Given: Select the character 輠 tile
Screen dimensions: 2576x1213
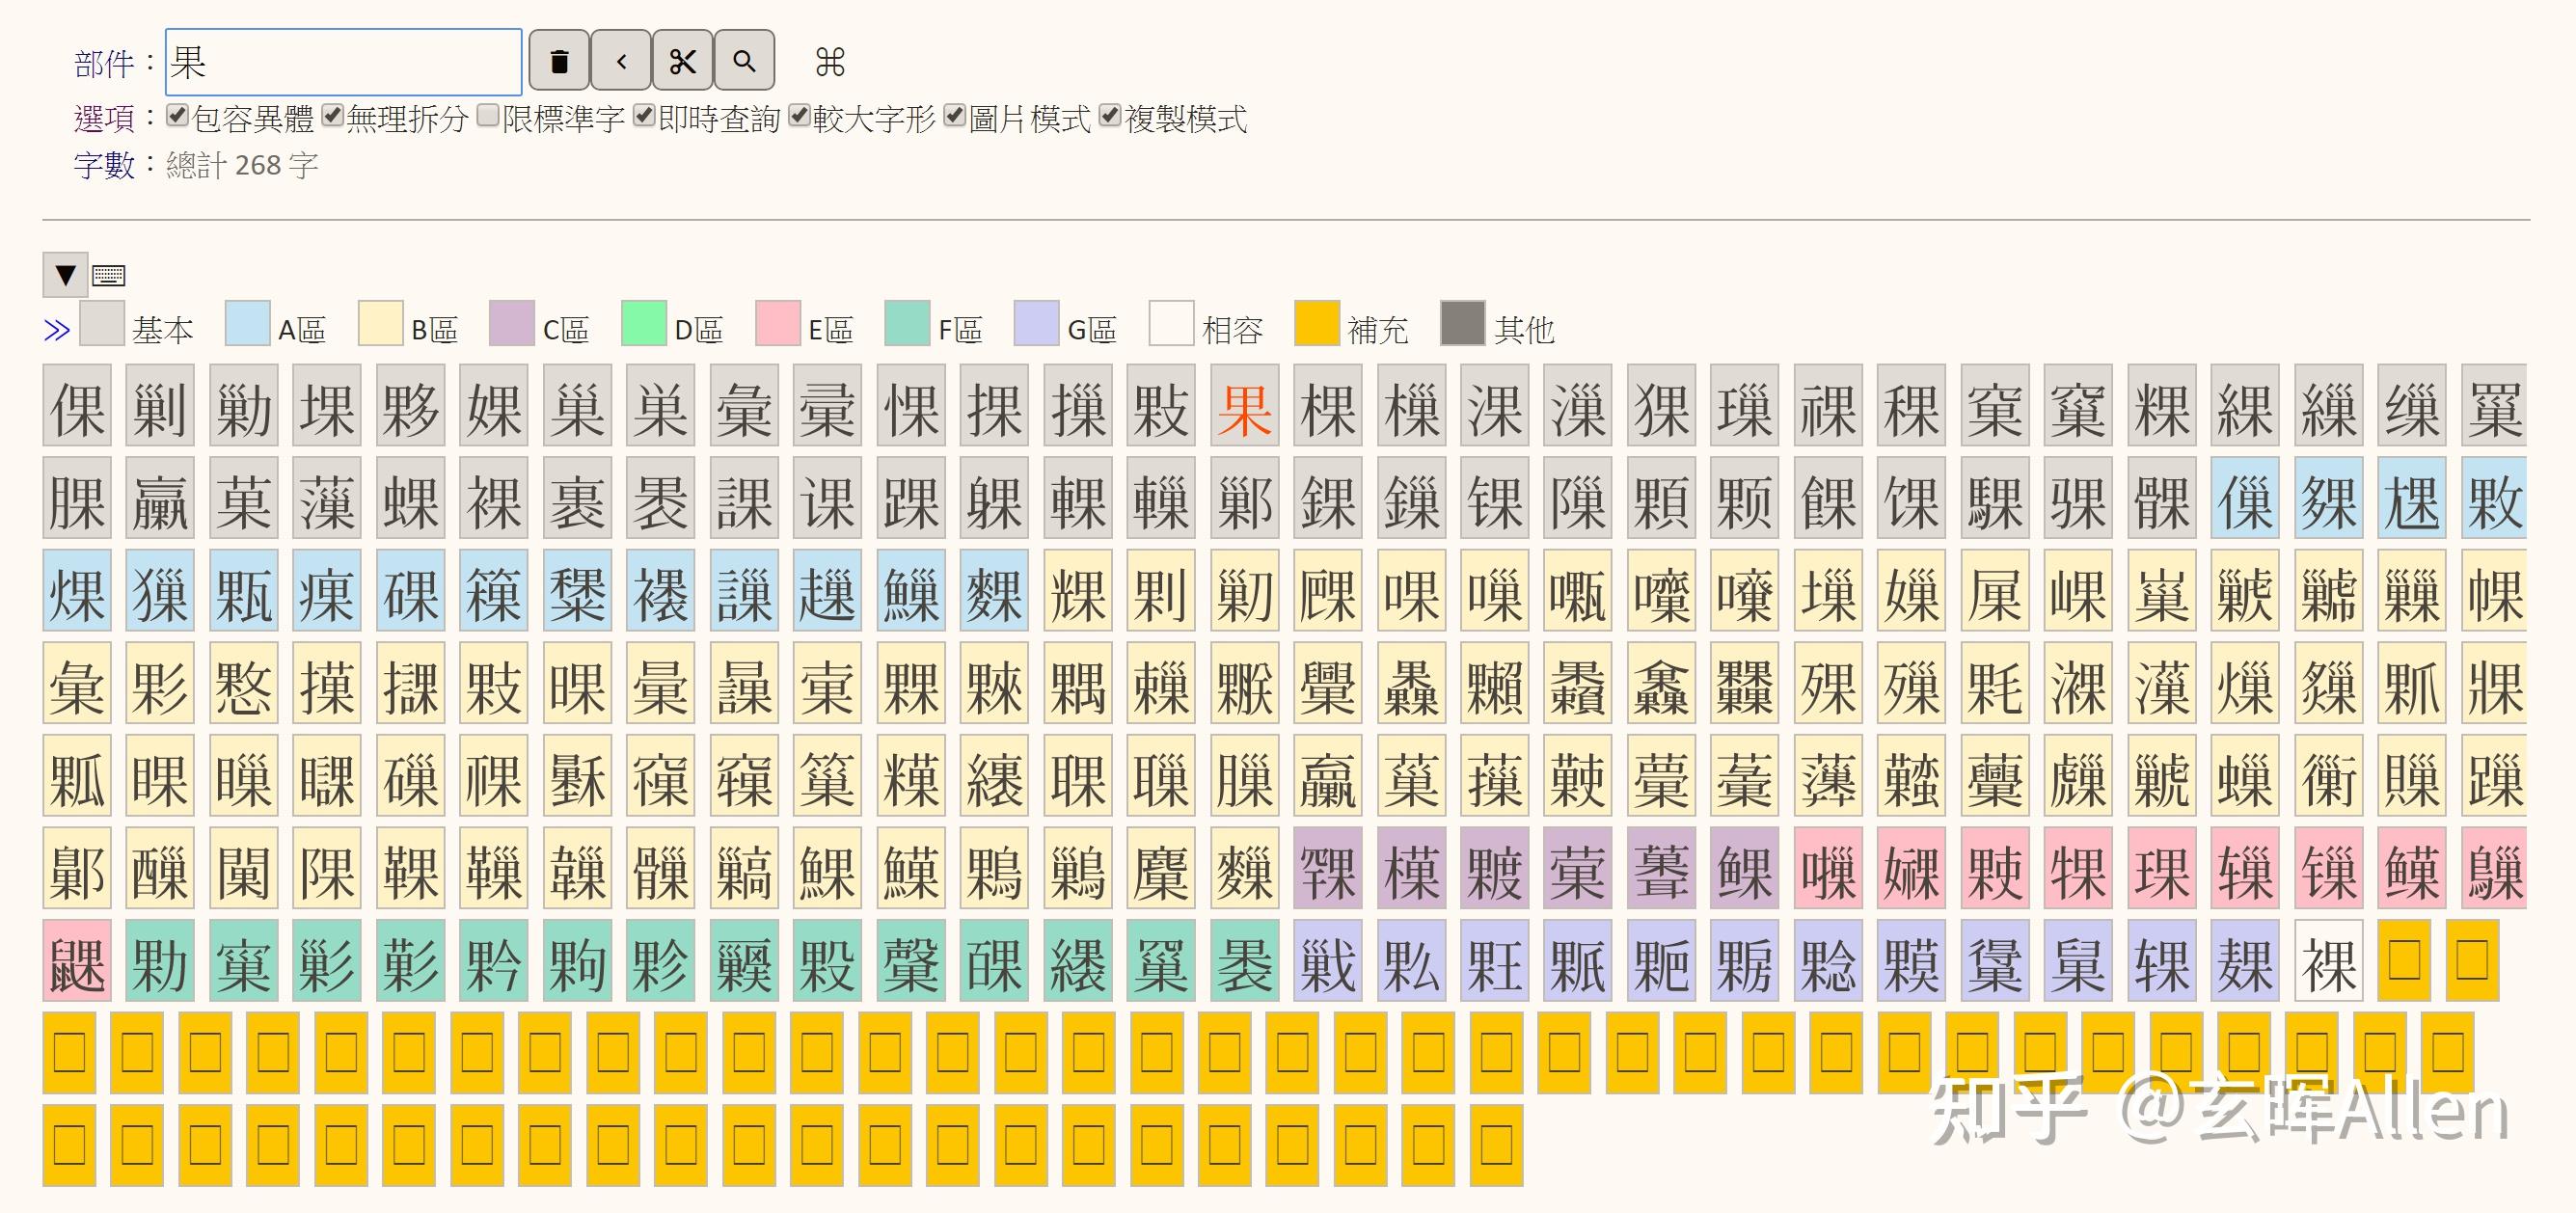Looking at the screenshot, I should [x=1078, y=498].
